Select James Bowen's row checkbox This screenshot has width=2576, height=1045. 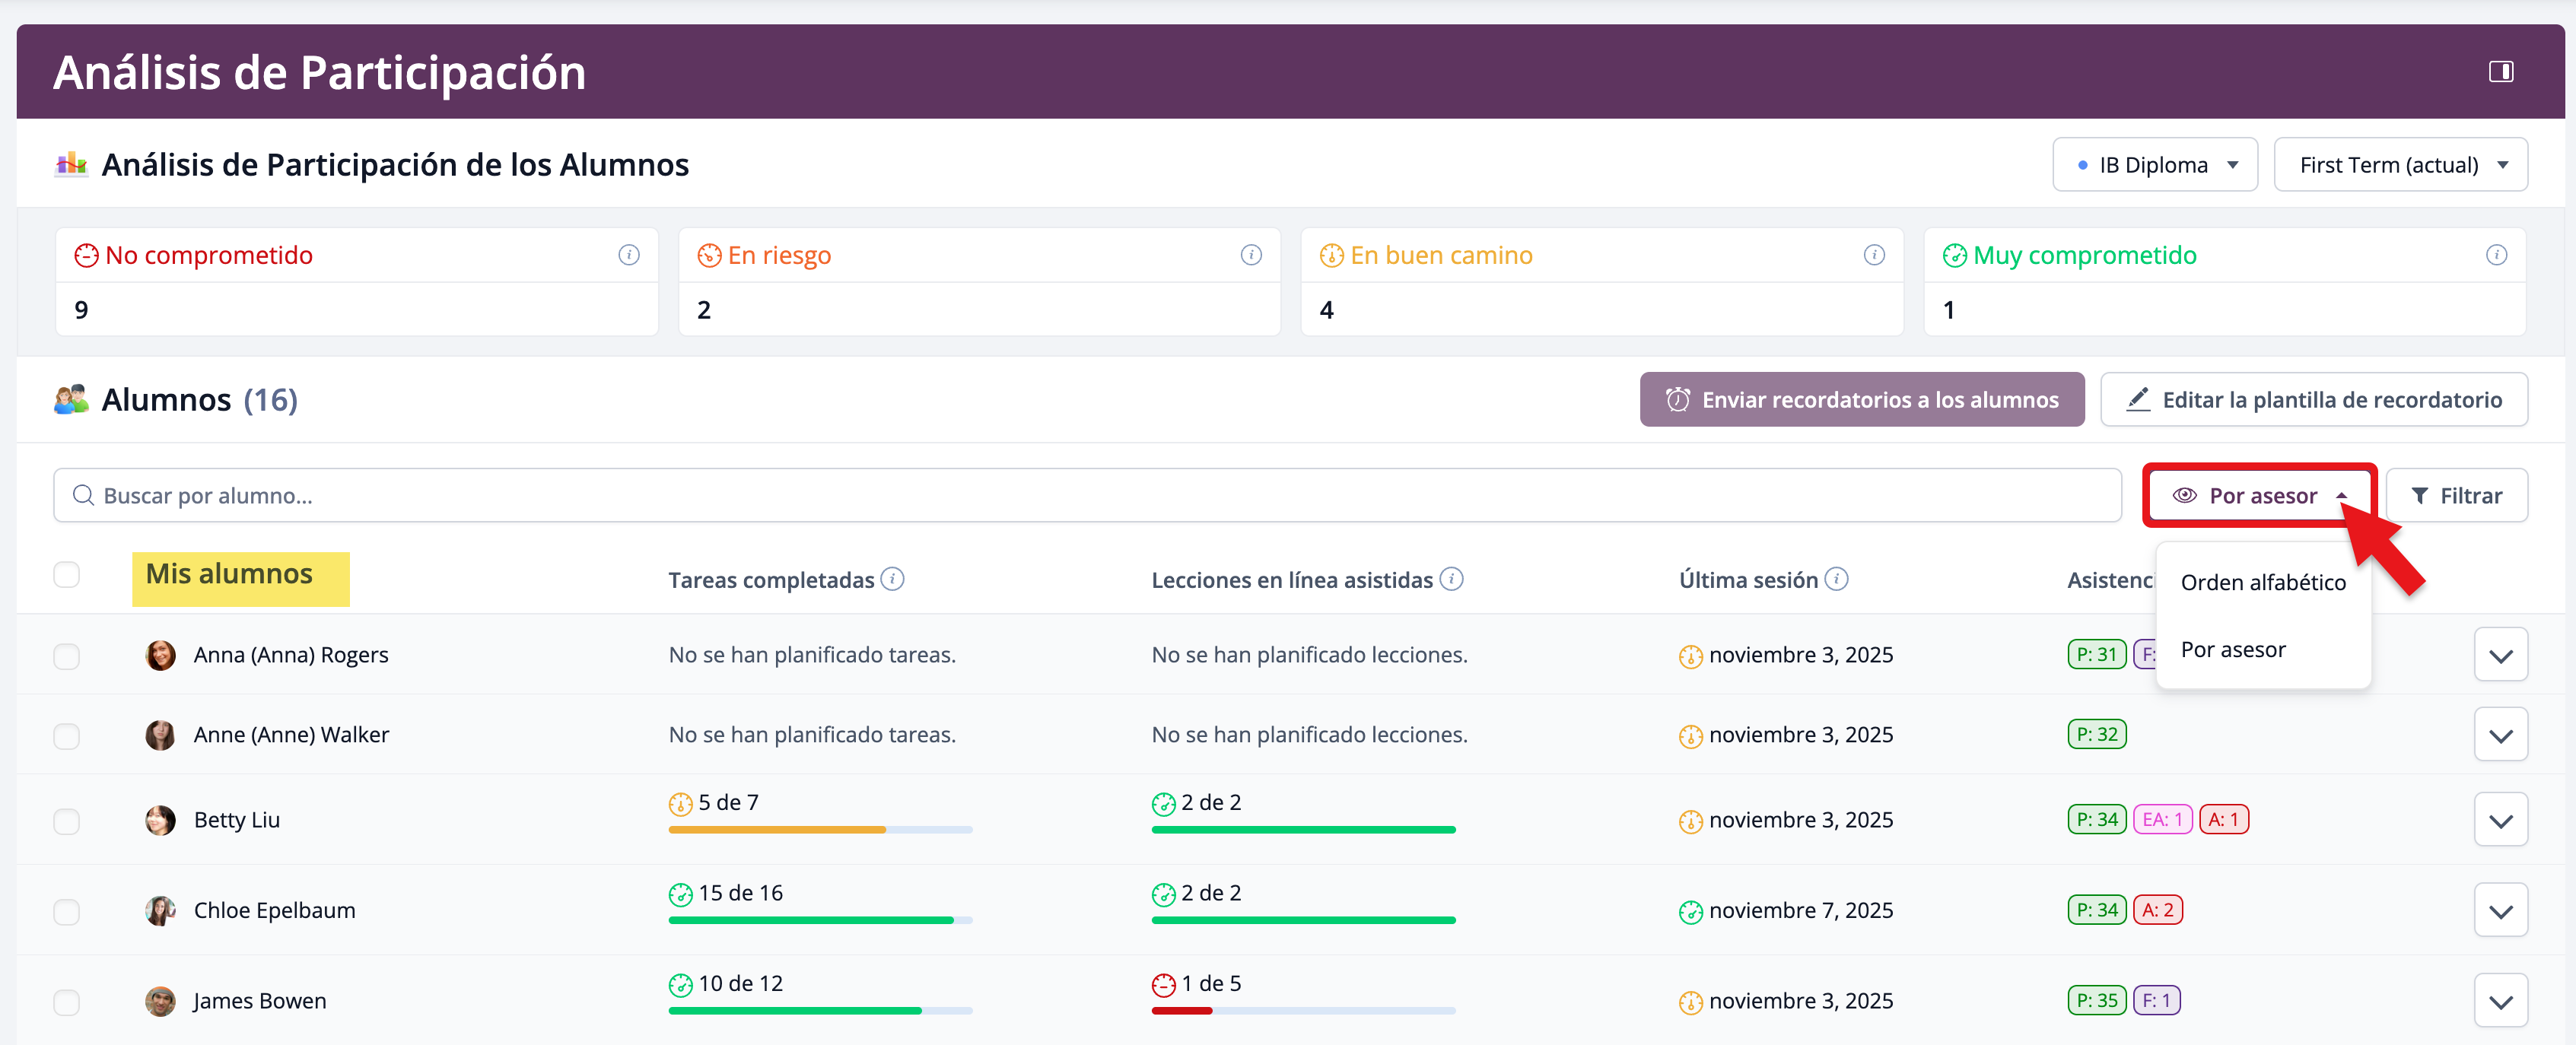(66, 1002)
